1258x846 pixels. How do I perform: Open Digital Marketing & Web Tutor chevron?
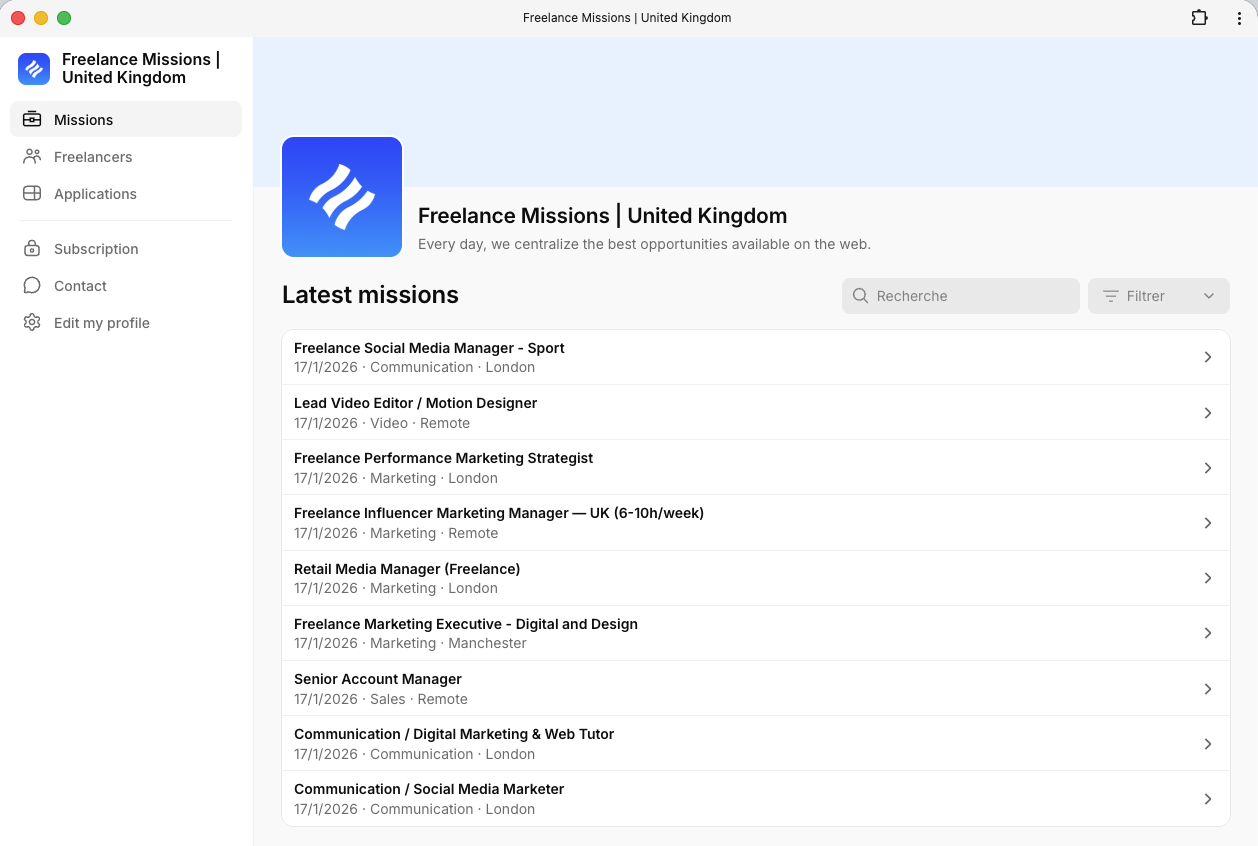[x=1208, y=744]
